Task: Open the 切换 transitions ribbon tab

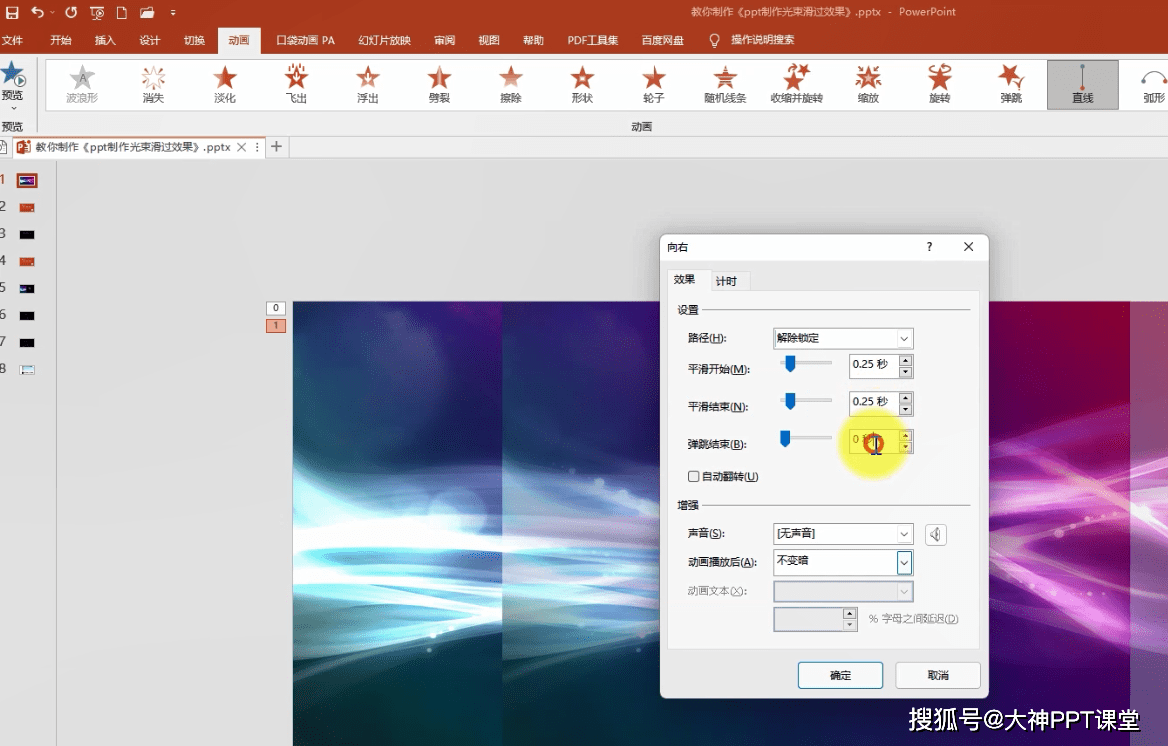Action: (x=194, y=40)
